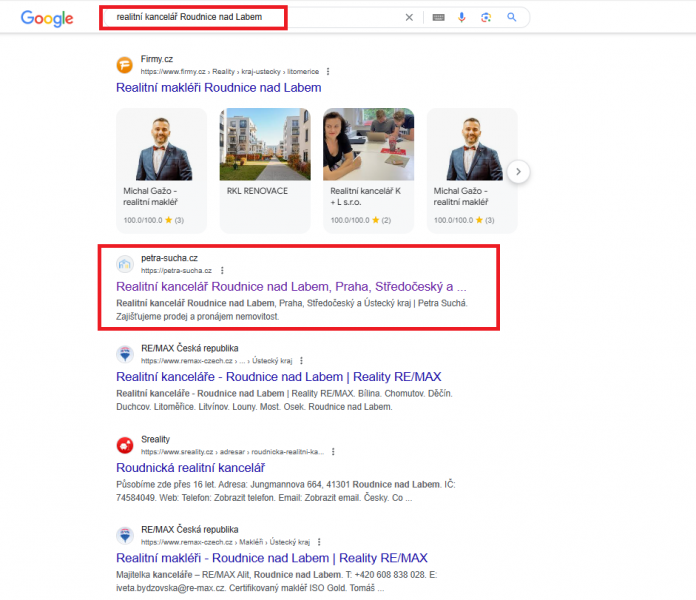Open options for RE/MAX Makléři result
The width and height of the screenshot is (696, 600).
(x=319, y=542)
